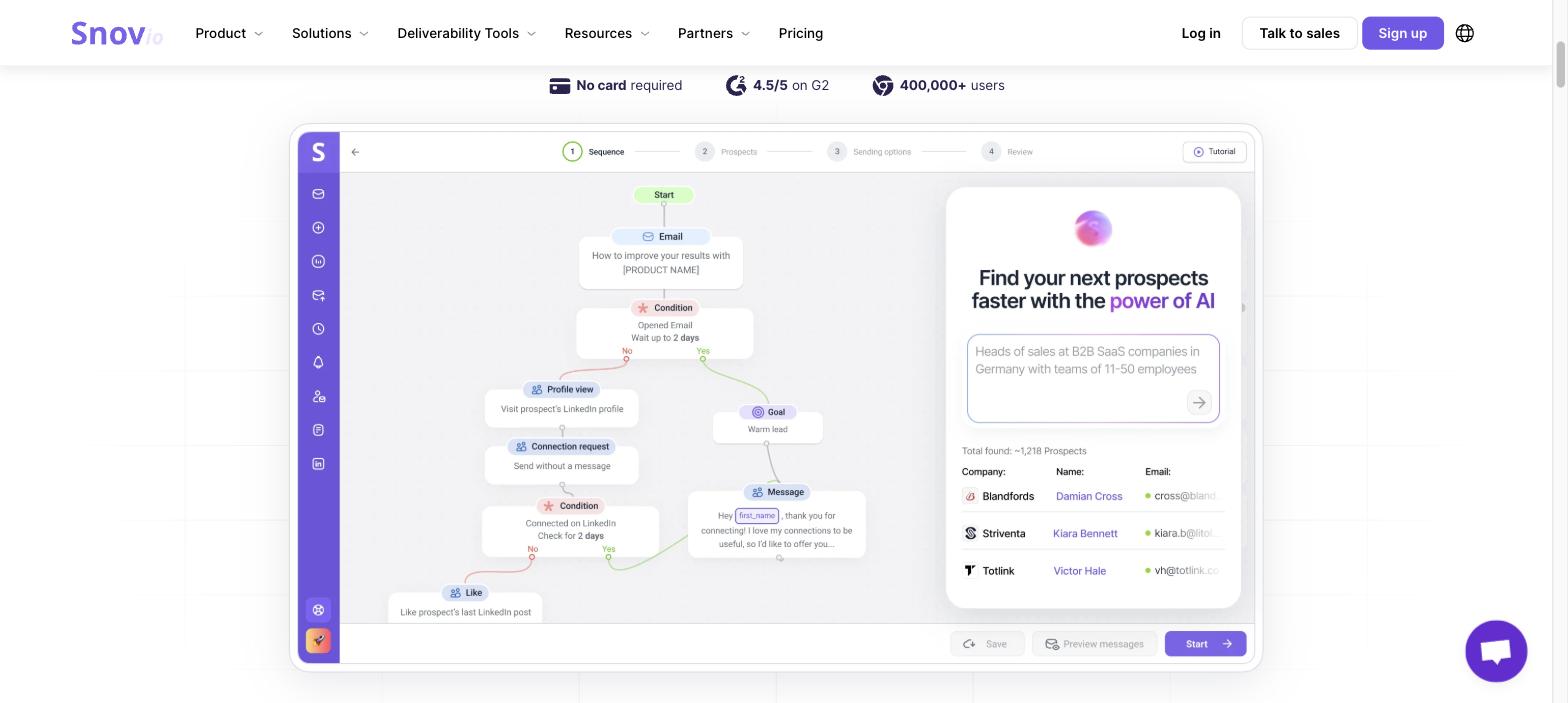
Task: Open the Tutorial button
Action: 1214,152
